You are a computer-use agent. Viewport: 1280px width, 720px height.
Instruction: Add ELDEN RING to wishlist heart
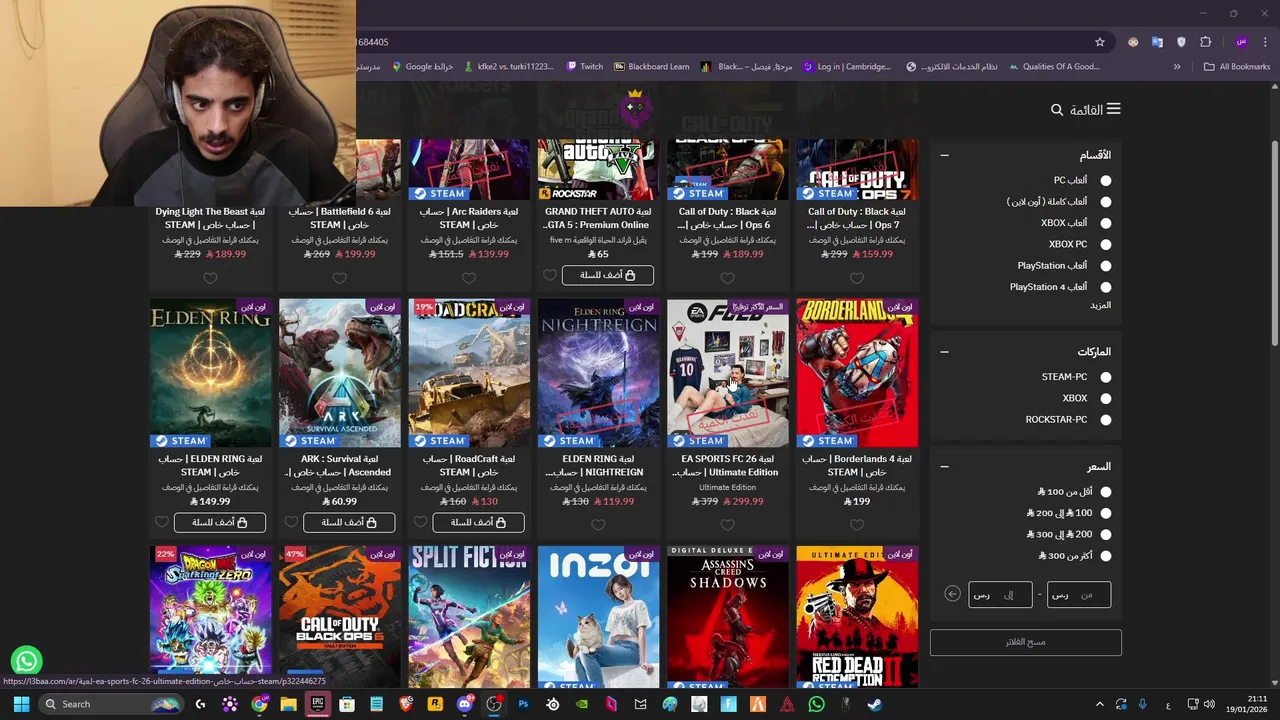[x=162, y=522]
